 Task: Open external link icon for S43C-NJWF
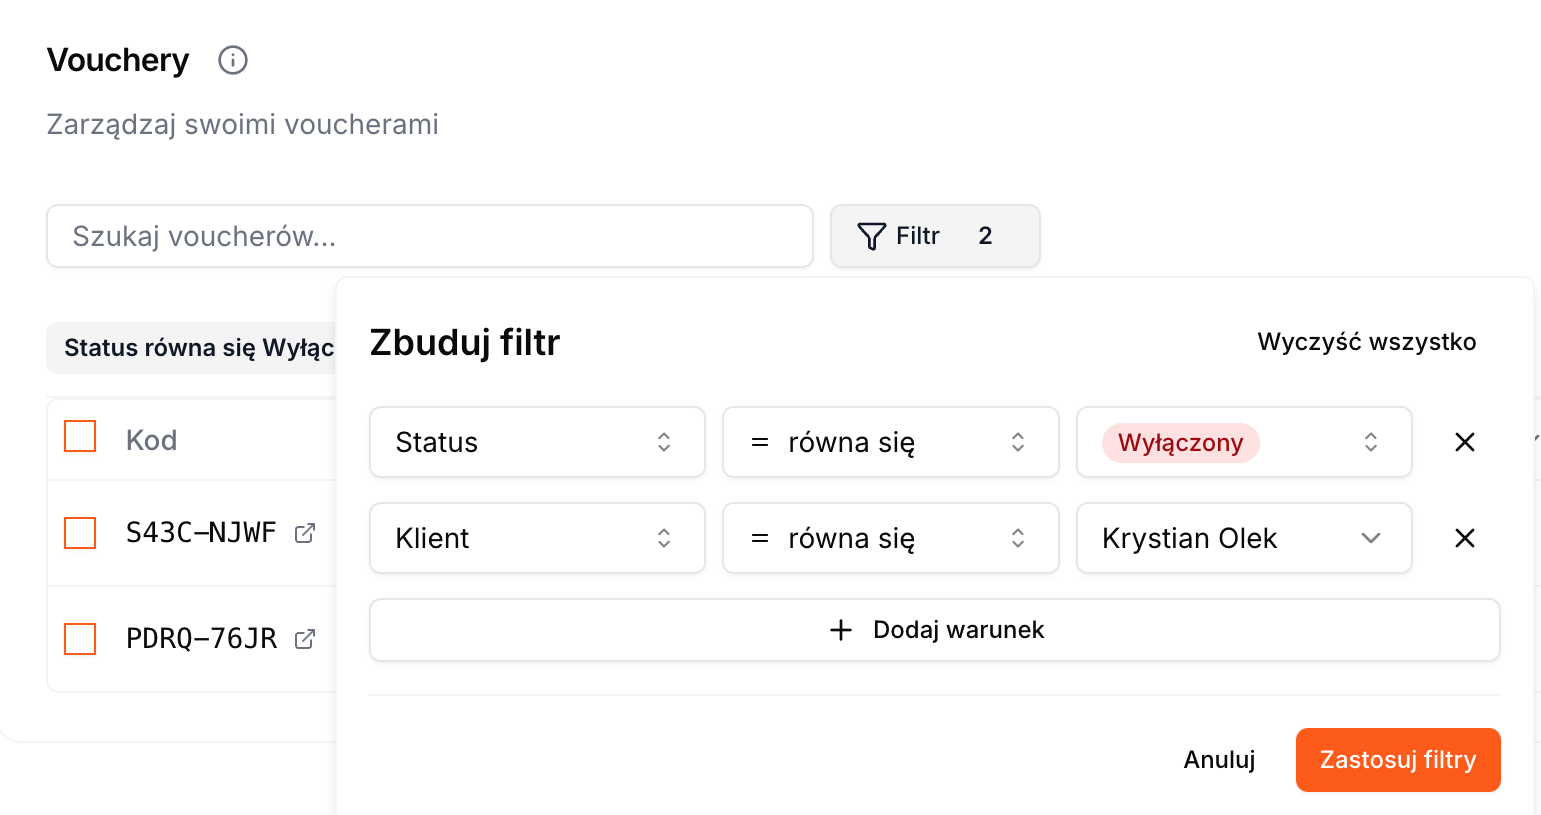pos(305,533)
